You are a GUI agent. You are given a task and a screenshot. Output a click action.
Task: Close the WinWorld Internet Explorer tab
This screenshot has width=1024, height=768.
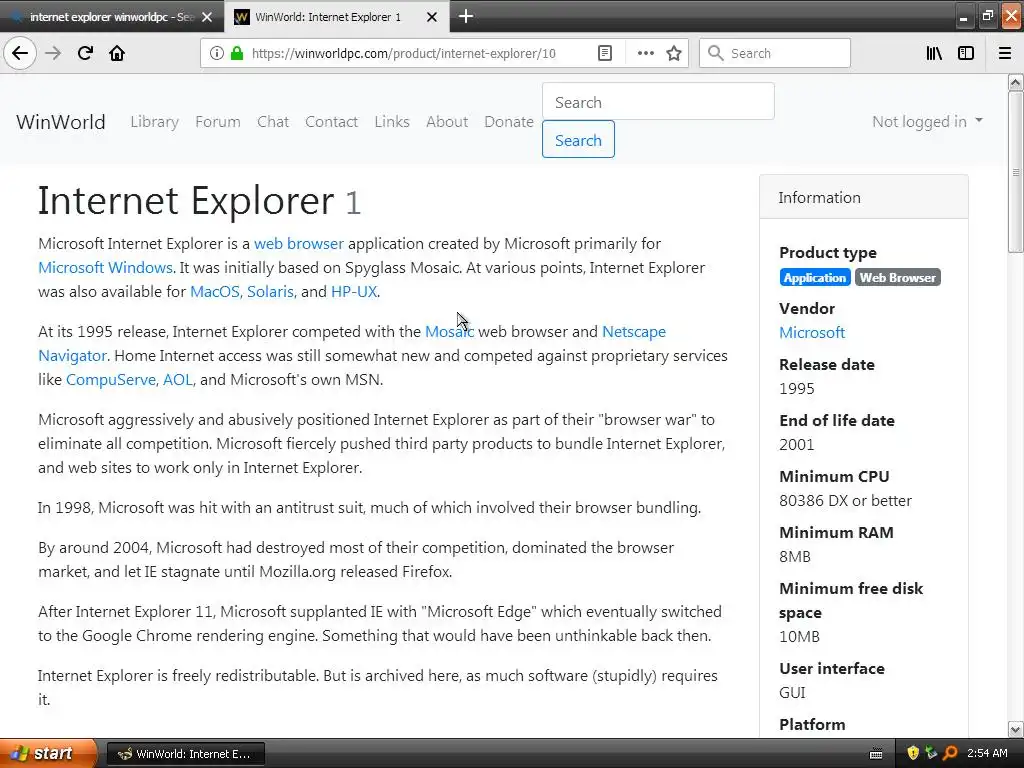(x=432, y=17)
